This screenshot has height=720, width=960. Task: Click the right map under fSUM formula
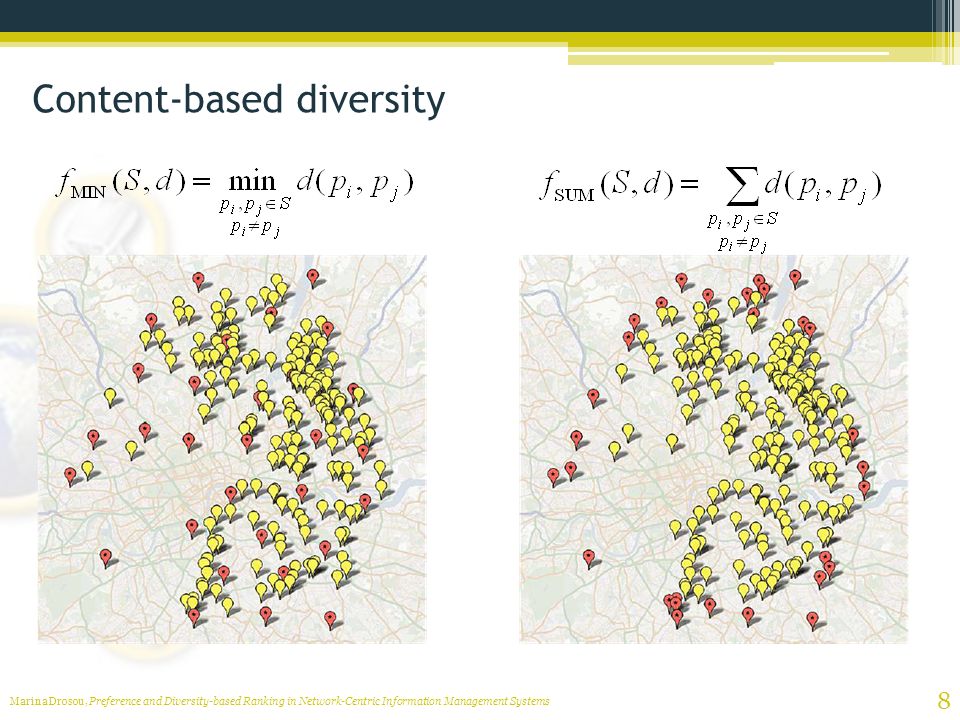click(714, 449)
